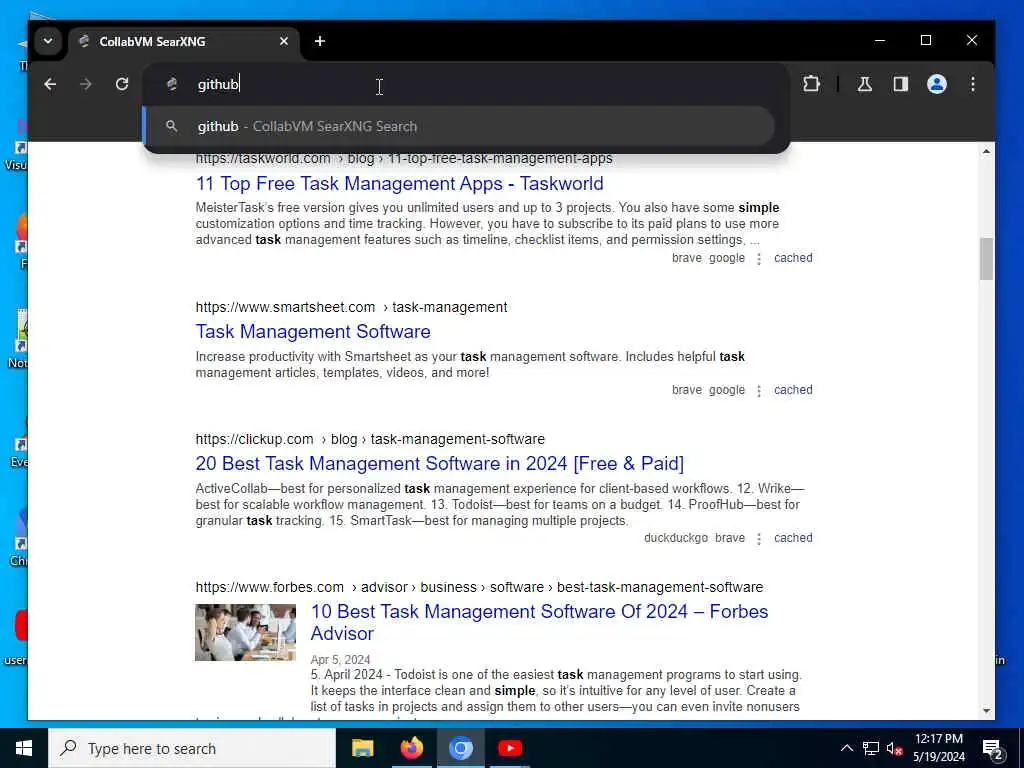
Task: Open the Windows Start menu
Action: (24, 748)
